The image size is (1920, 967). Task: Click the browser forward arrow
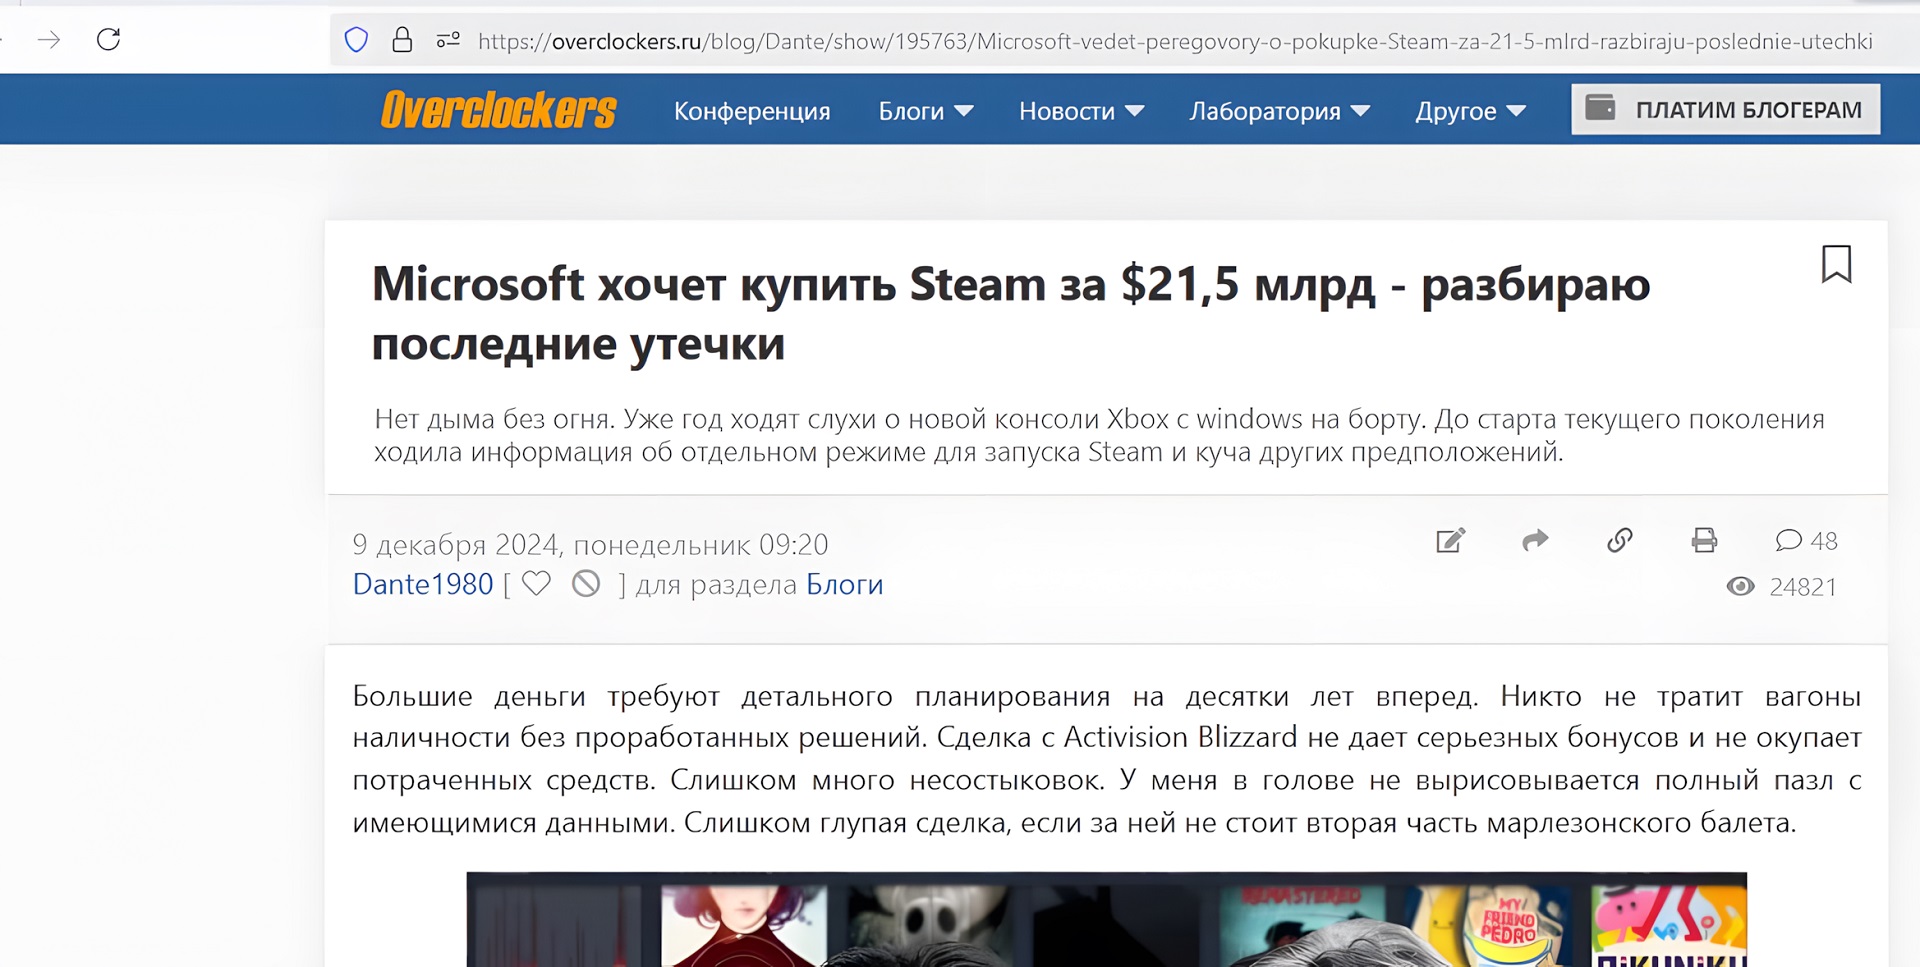[x=49, y=40]
